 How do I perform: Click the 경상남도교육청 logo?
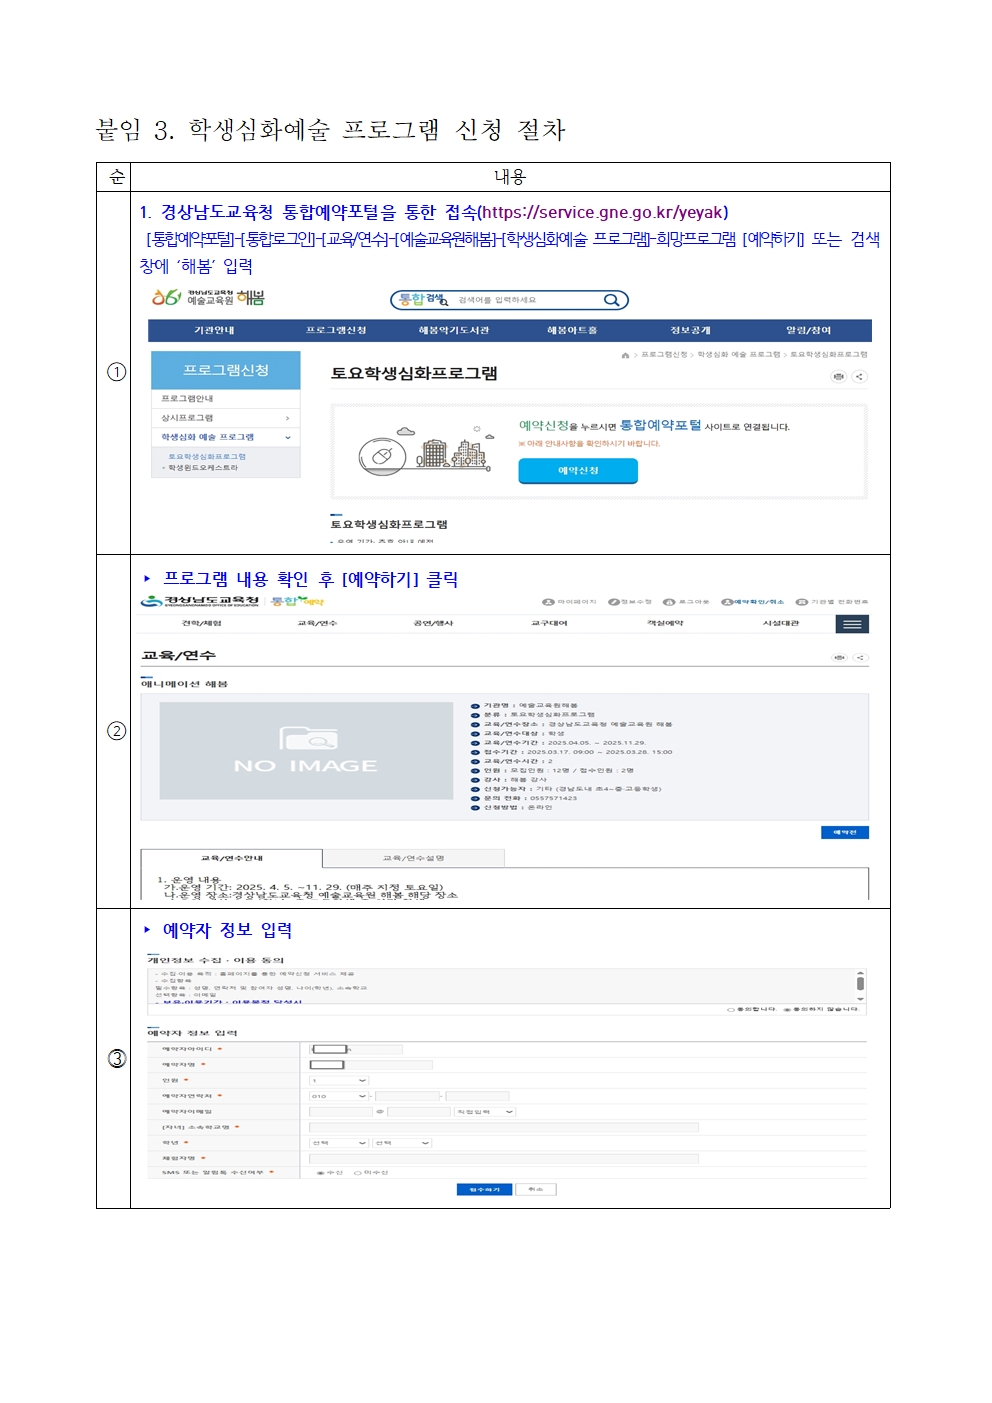click(x=200, y=601)
